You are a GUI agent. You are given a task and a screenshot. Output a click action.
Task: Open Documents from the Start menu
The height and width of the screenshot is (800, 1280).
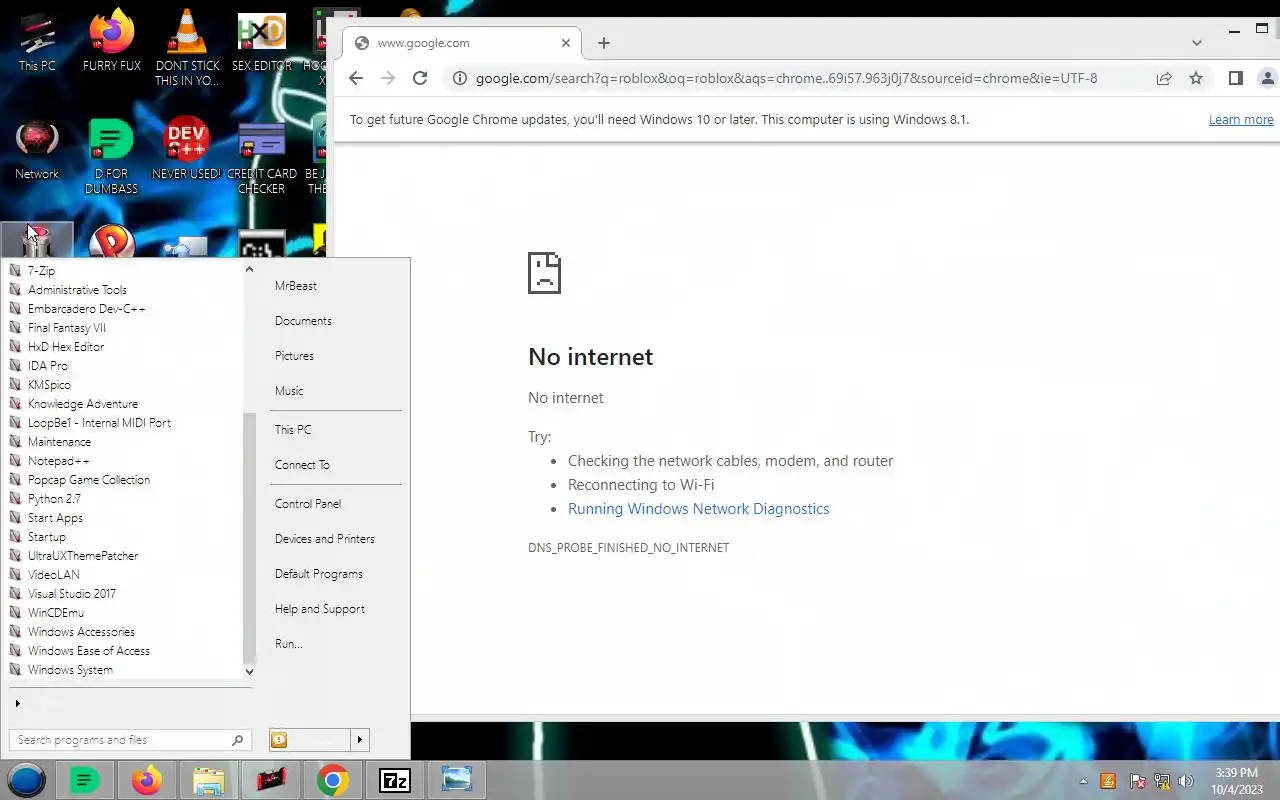click(x=303, y=321)
